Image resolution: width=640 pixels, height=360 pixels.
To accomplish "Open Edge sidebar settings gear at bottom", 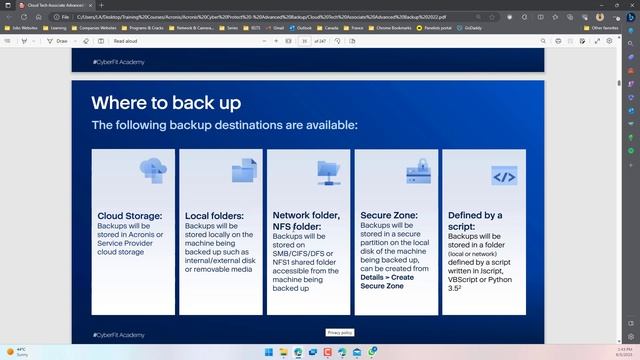I will pyautogui.click(x=631, y=337).
